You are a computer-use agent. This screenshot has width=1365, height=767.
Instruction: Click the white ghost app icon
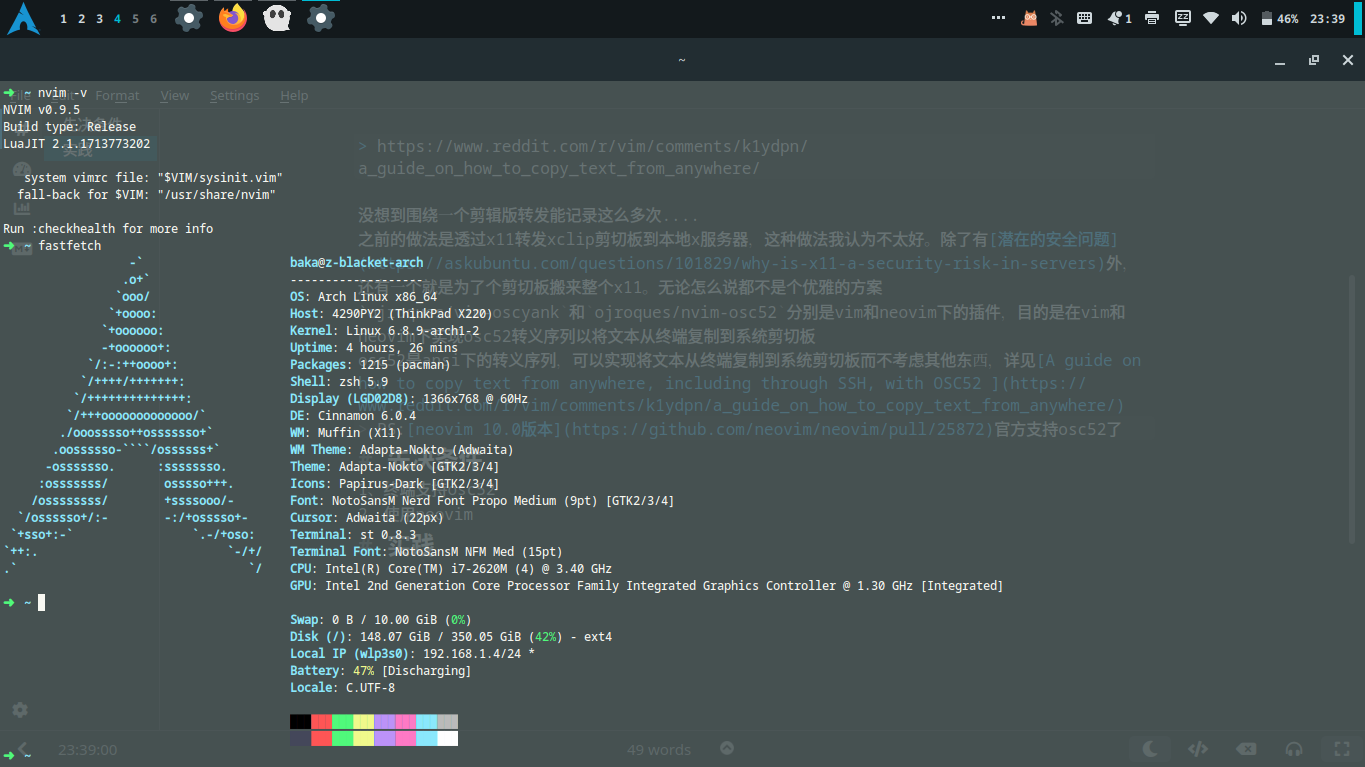pos(277,18)
